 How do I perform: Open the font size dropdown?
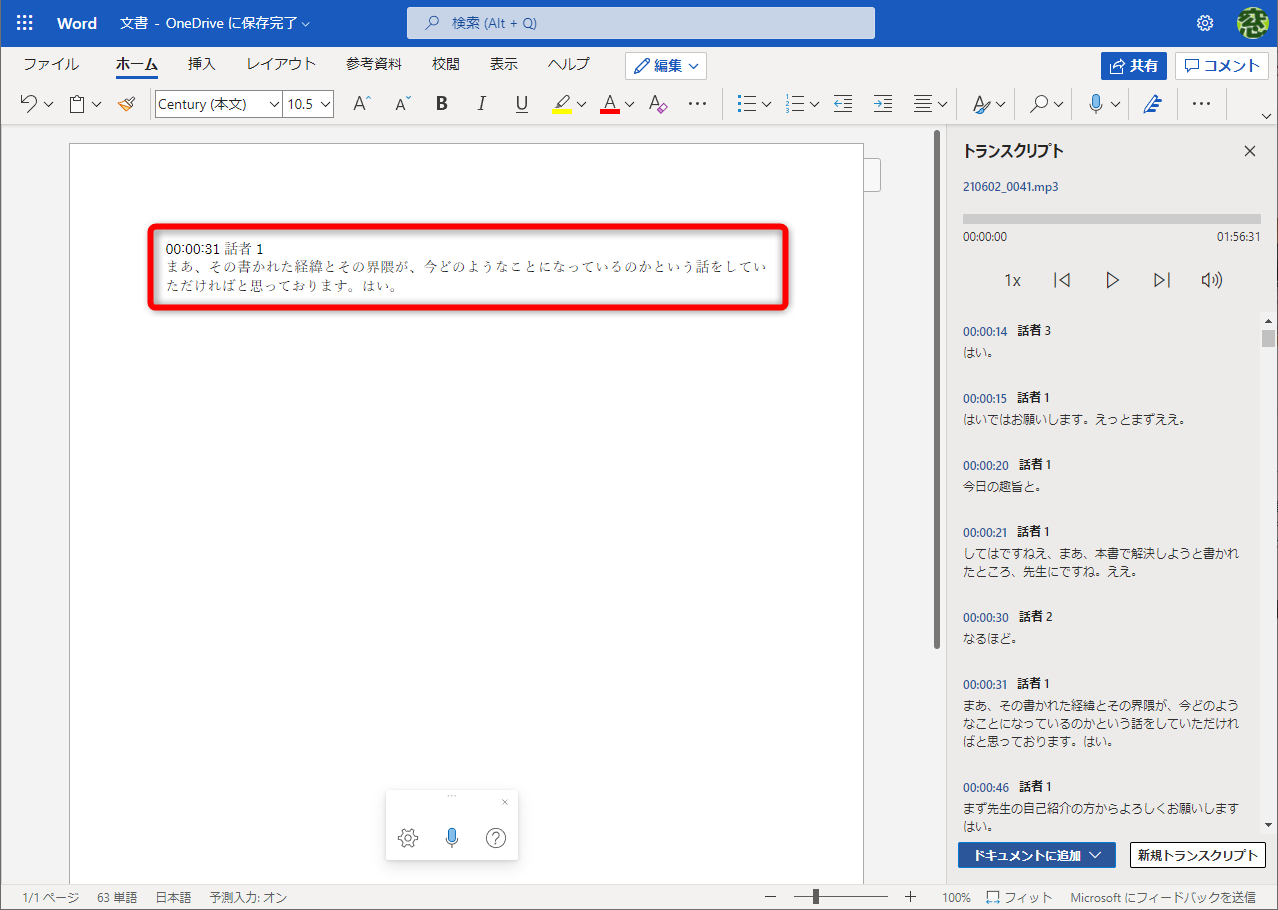pyautogui.click(x=324, y=103)
